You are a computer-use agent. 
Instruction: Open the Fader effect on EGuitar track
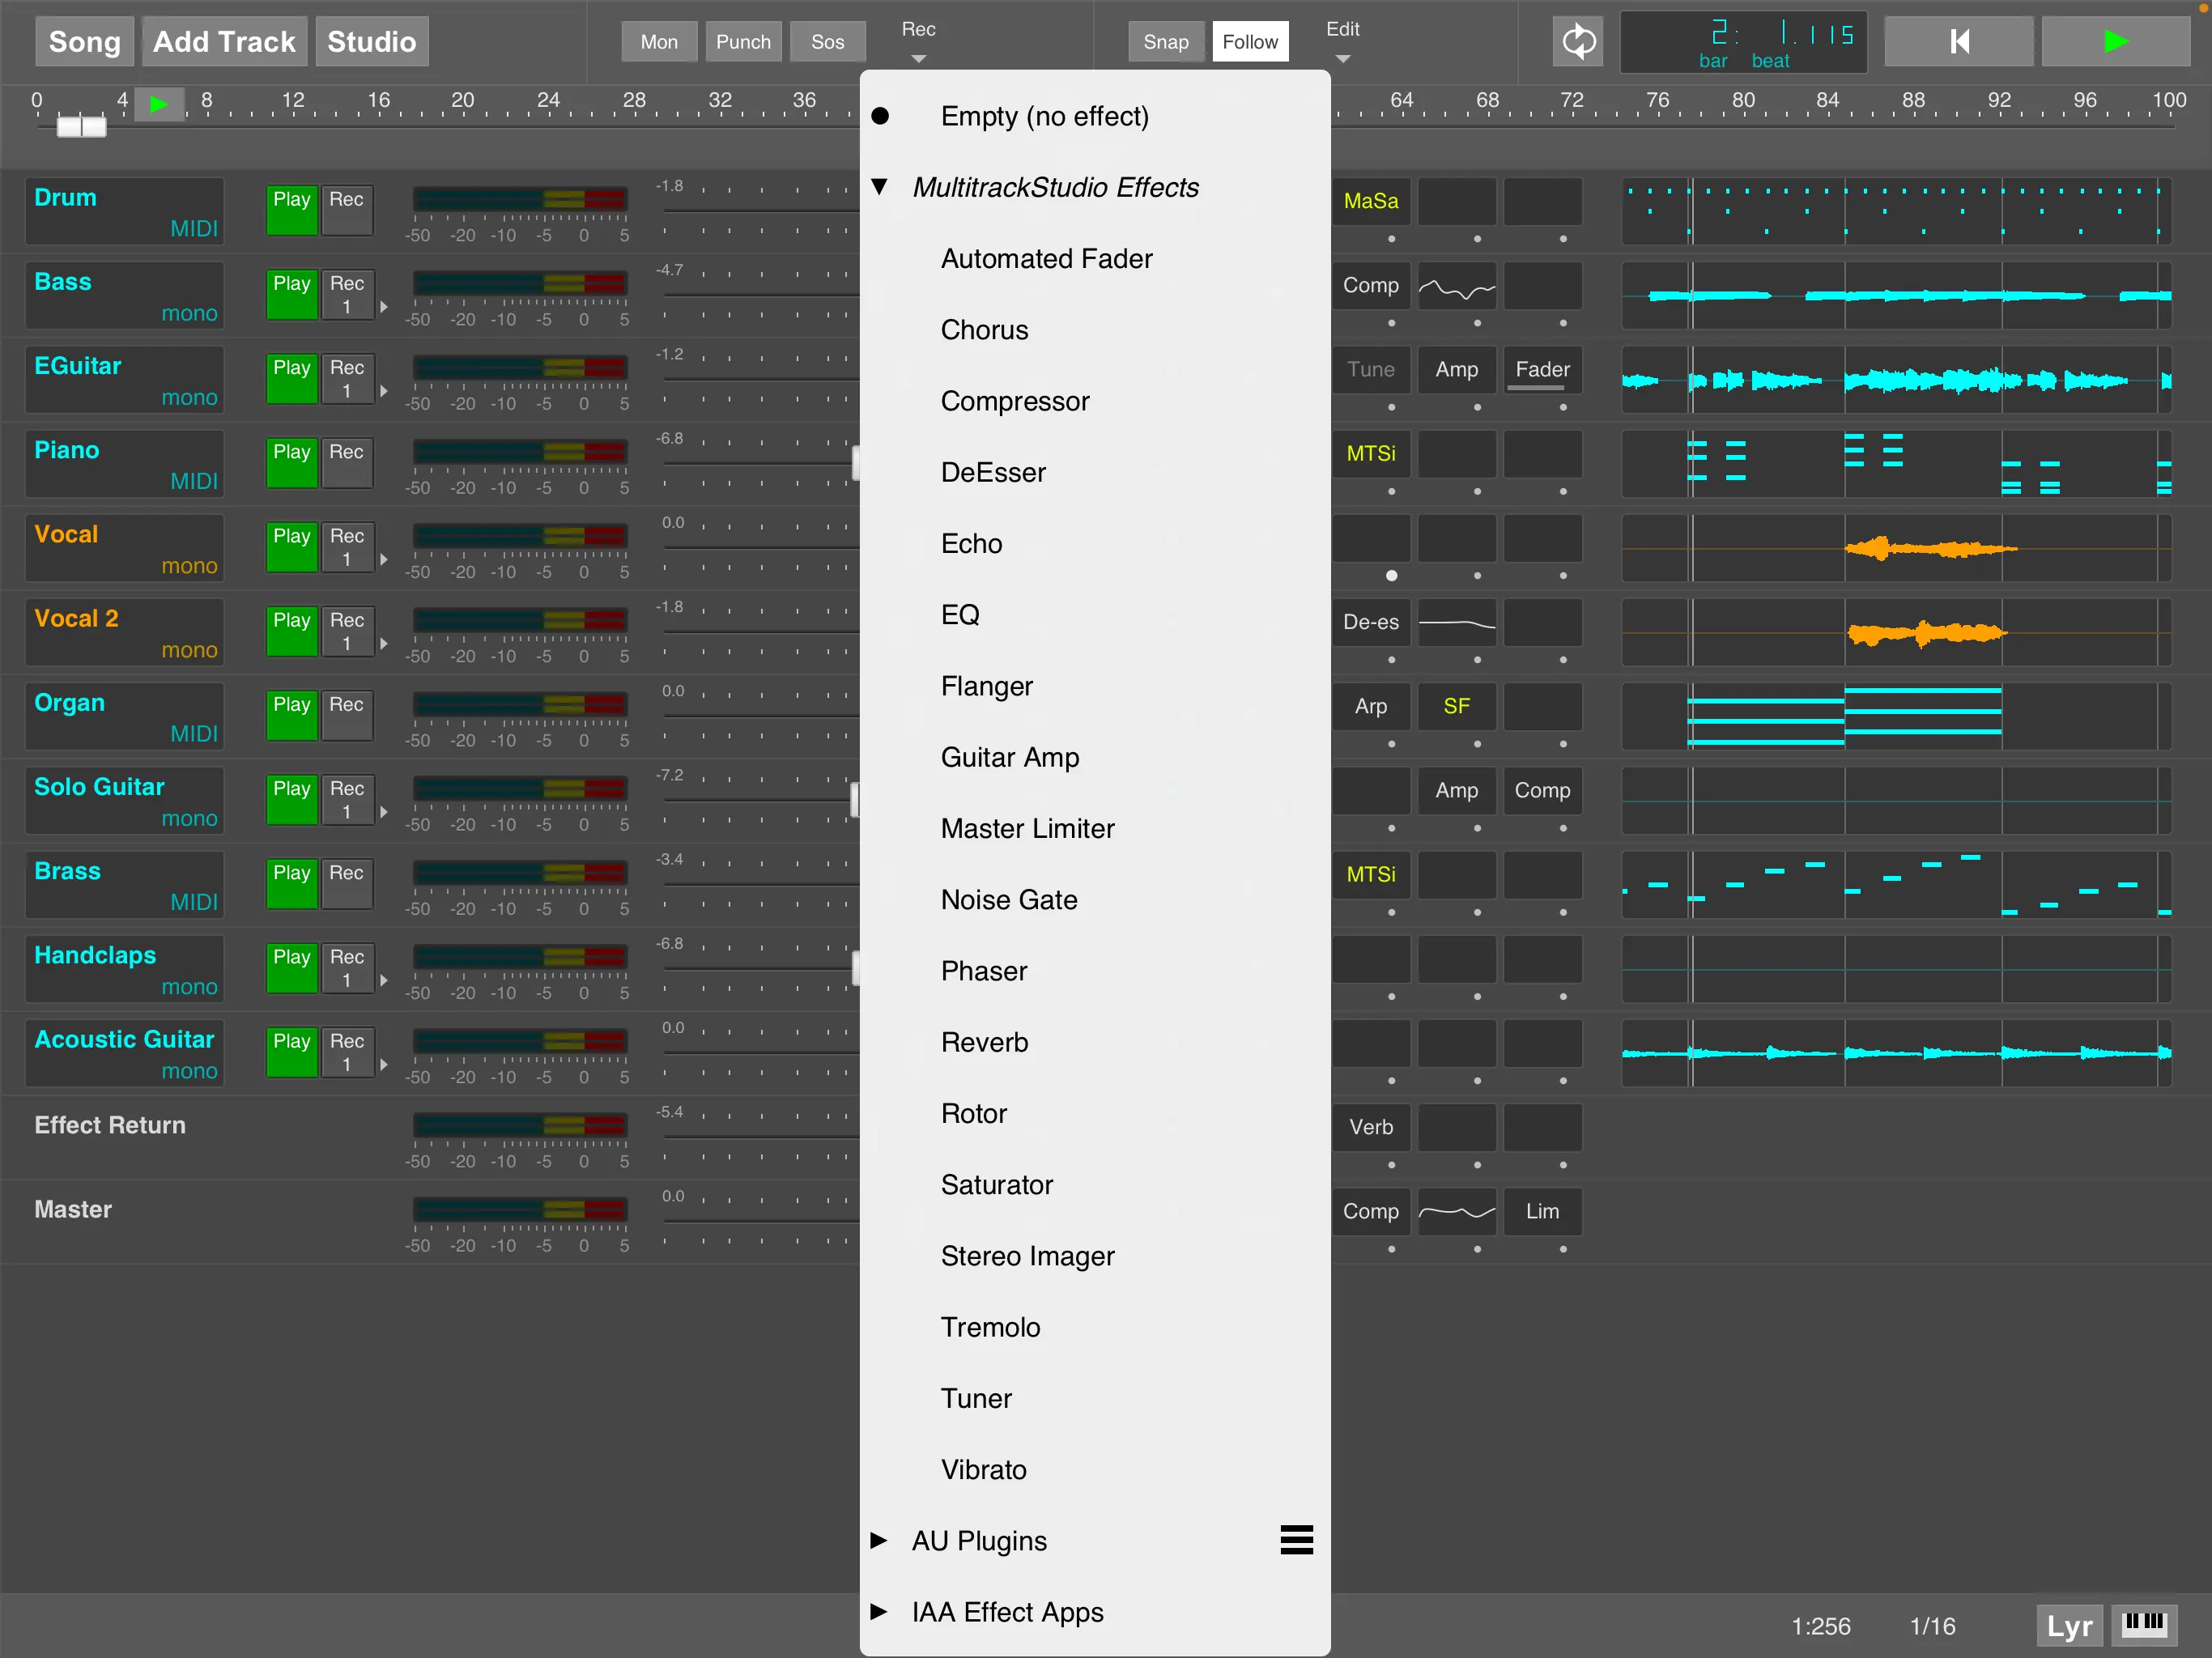point(1541,369)
